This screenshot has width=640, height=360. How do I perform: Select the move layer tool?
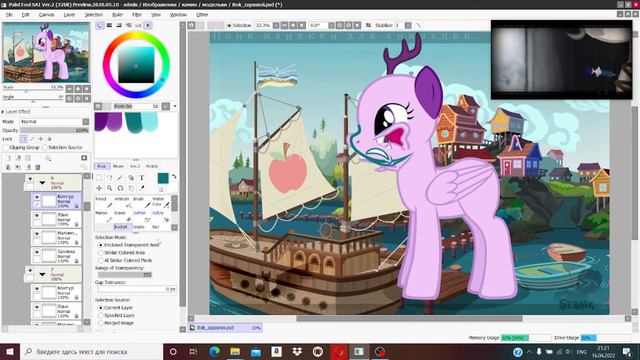[99, 188]
